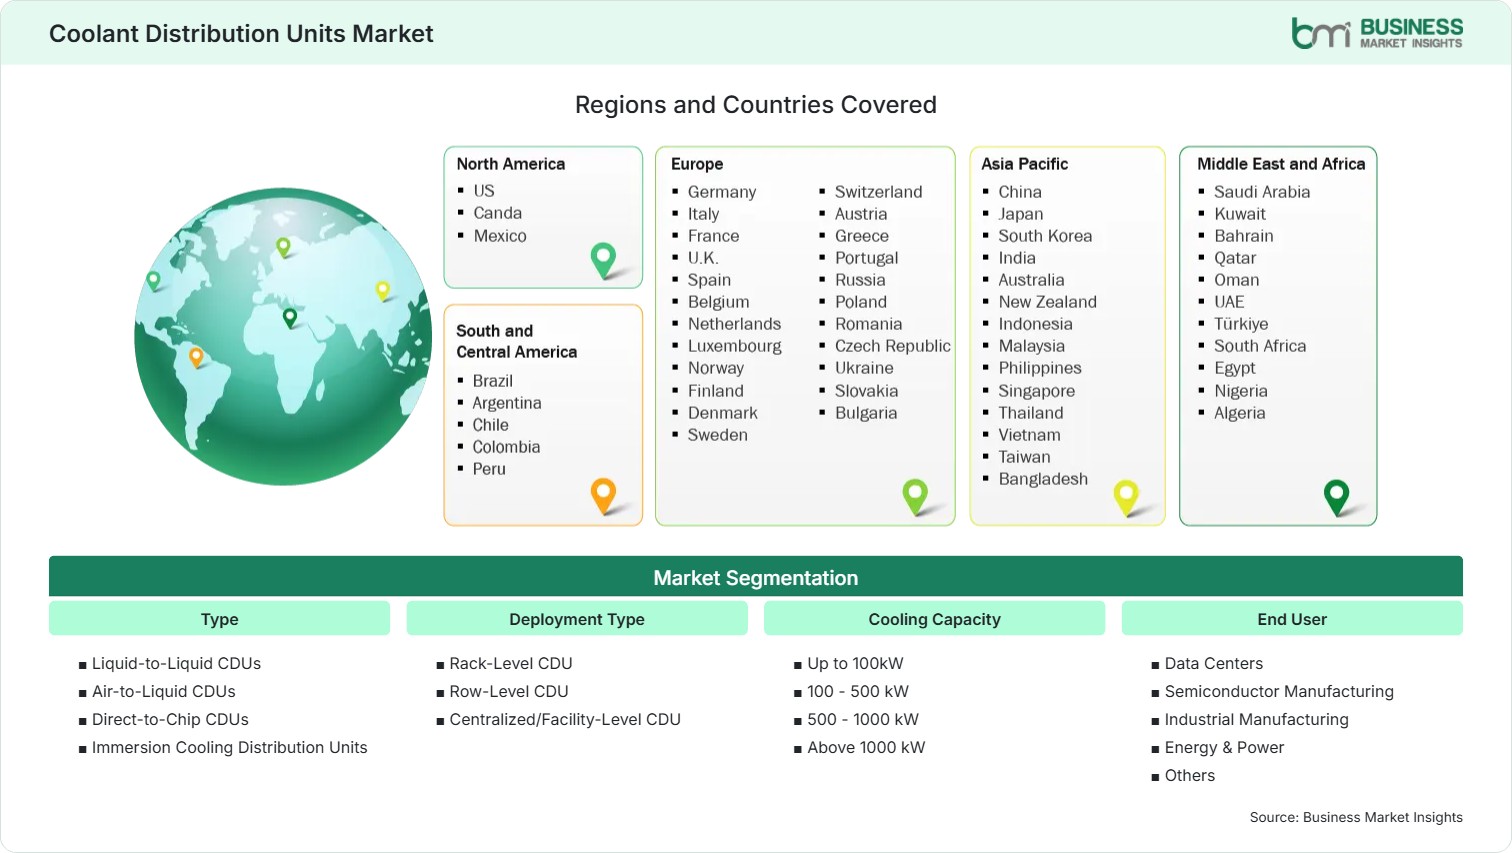Screen dimensions: 1512x853
Task: Select '500 - 1000 kW' capacity
Action: pos(863,719)
